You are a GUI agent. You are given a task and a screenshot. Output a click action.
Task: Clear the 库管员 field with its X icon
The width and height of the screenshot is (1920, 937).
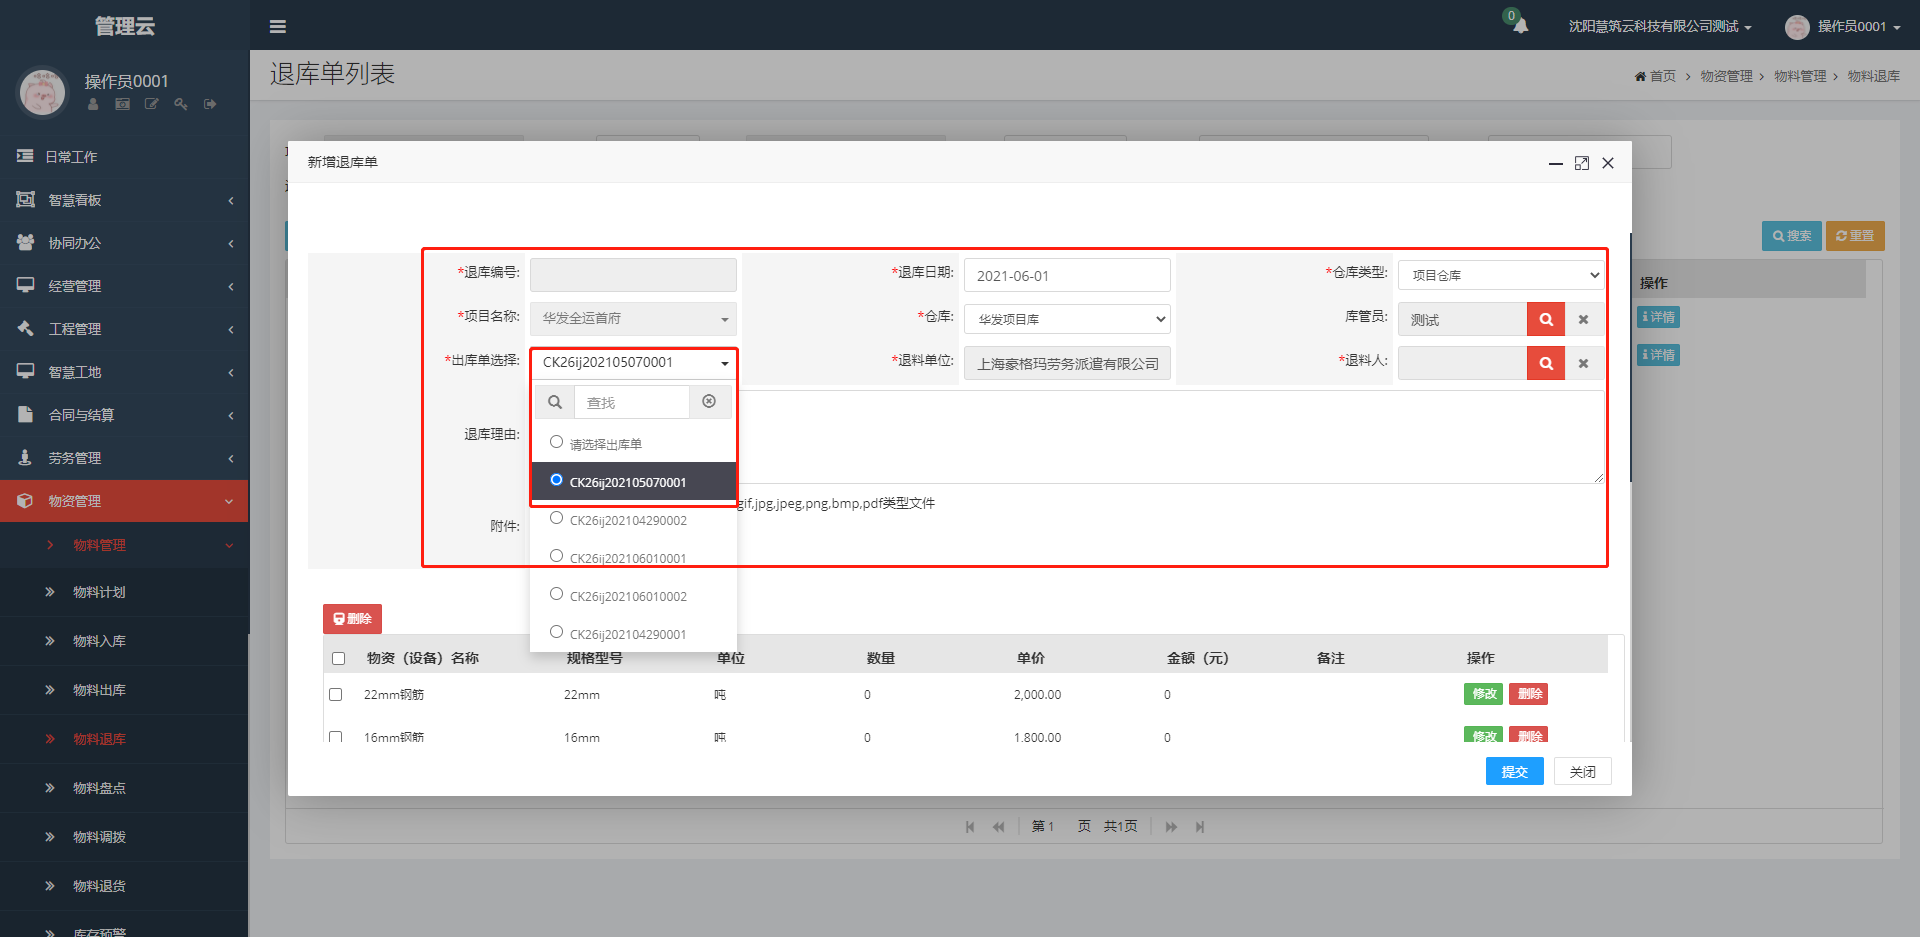pos(1583,320)
